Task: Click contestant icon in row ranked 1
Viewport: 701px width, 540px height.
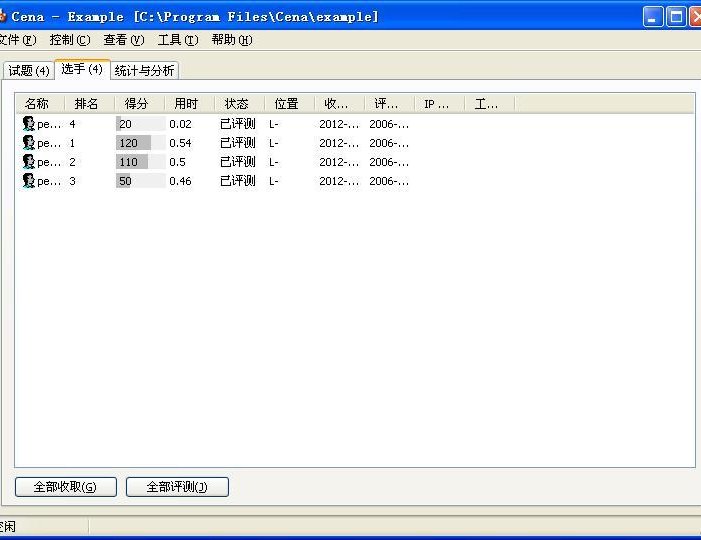Action: (29, 143)
